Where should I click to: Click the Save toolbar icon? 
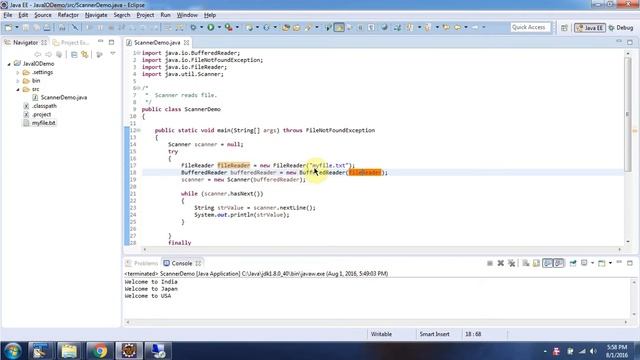click(25, 27)
